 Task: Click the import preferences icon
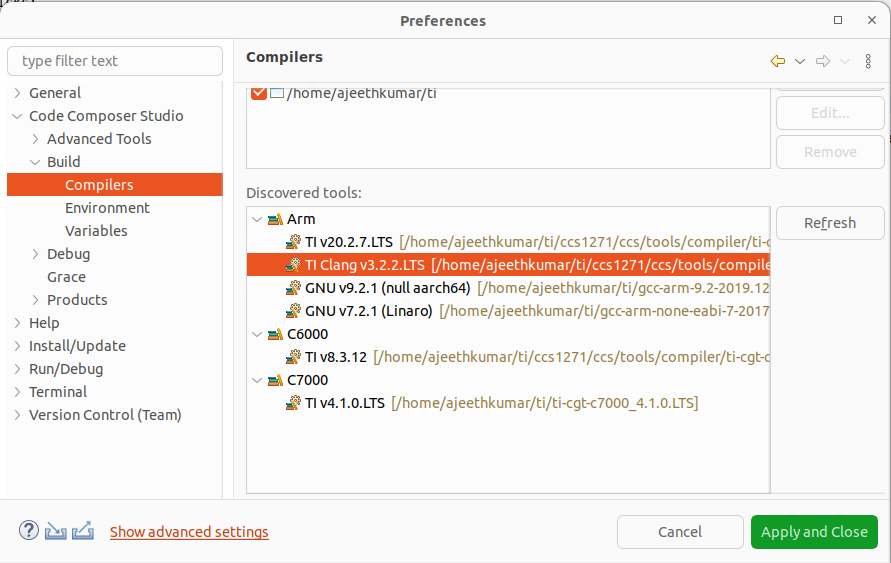coord(56,531)
